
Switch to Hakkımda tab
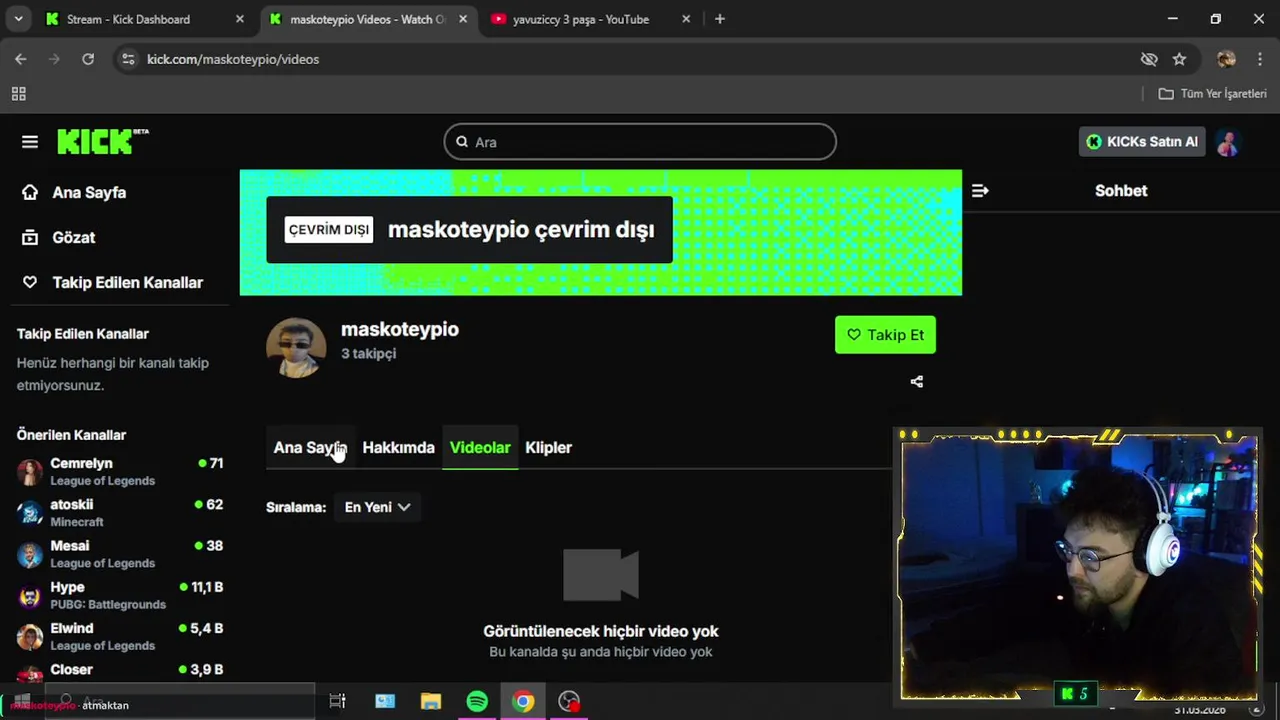pyautogui.click(x=398, y=447)
